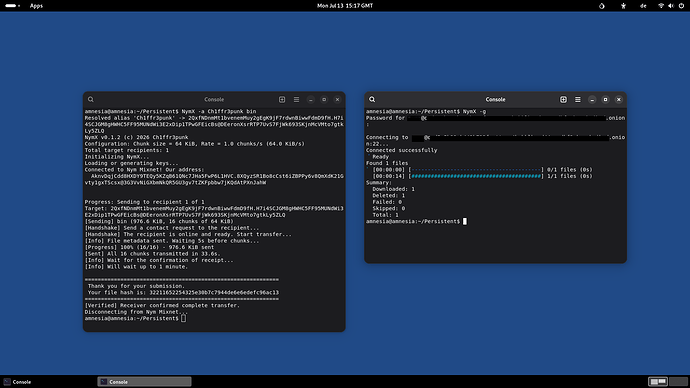Click the clock showing Mon Jul 13 15:17
Screen dimensions: 690x388
[345, 6]
